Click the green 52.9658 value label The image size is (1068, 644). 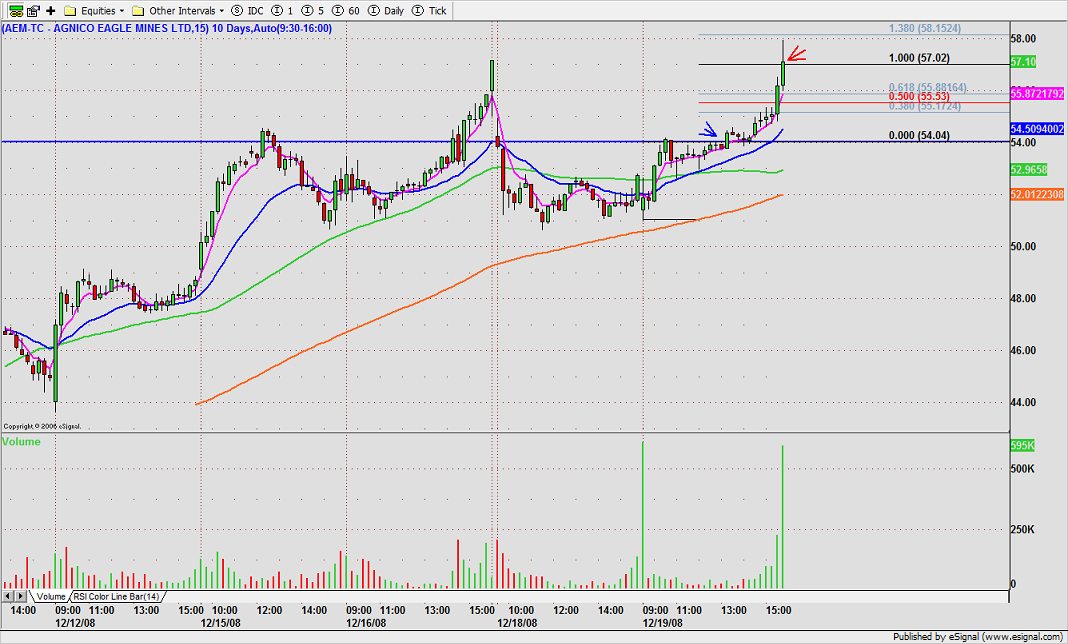pos(1028,169)
